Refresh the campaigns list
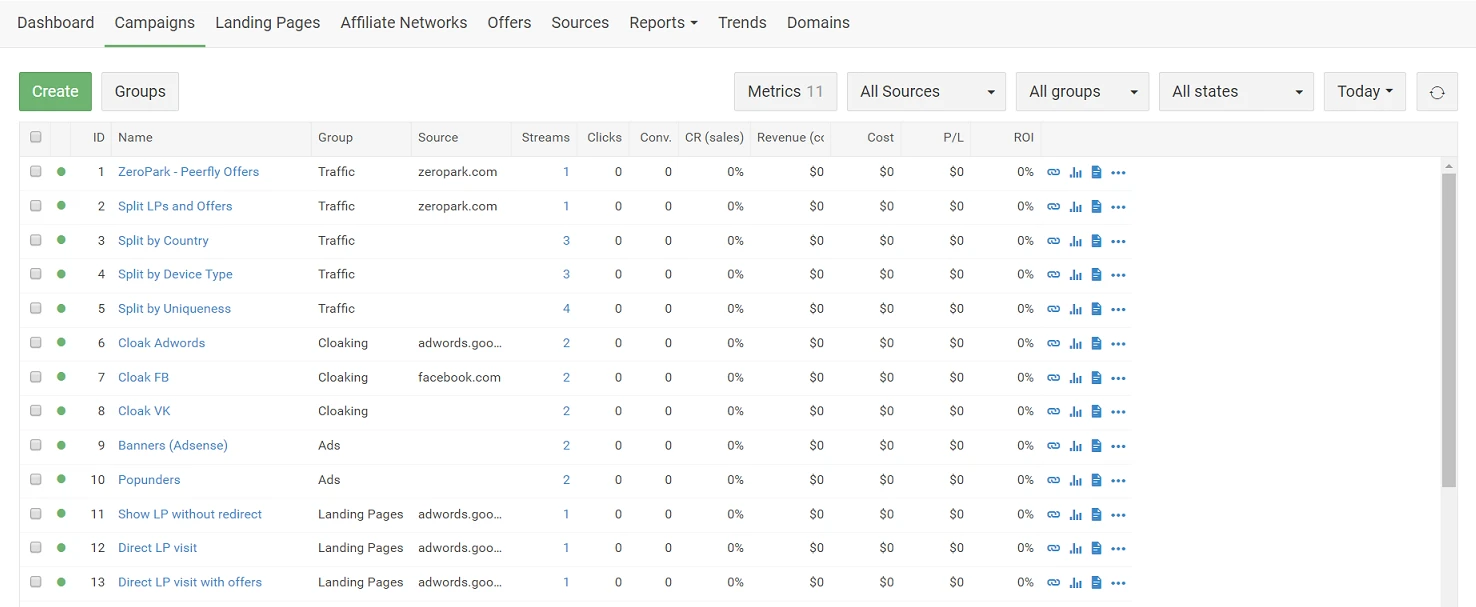The height and width of the screenshot is (607, 1476). 1437,92
